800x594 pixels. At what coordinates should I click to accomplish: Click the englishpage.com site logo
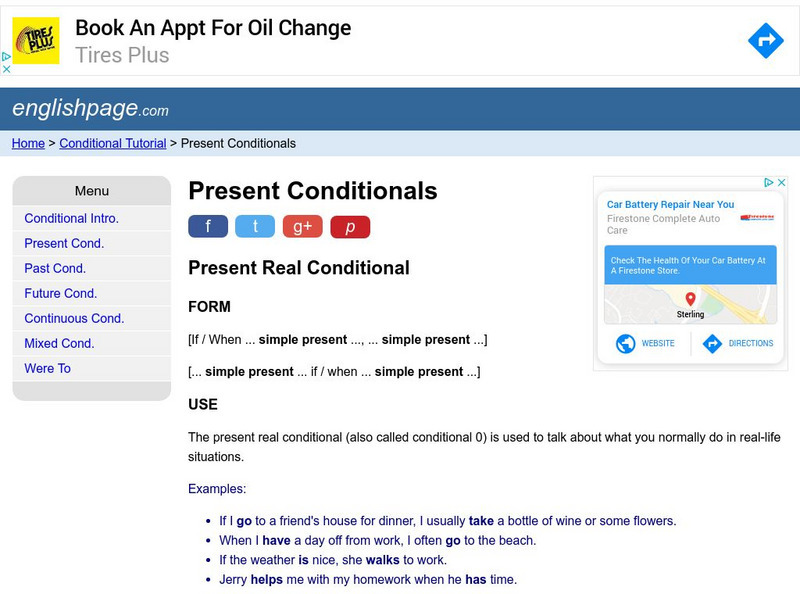(90, 108)
